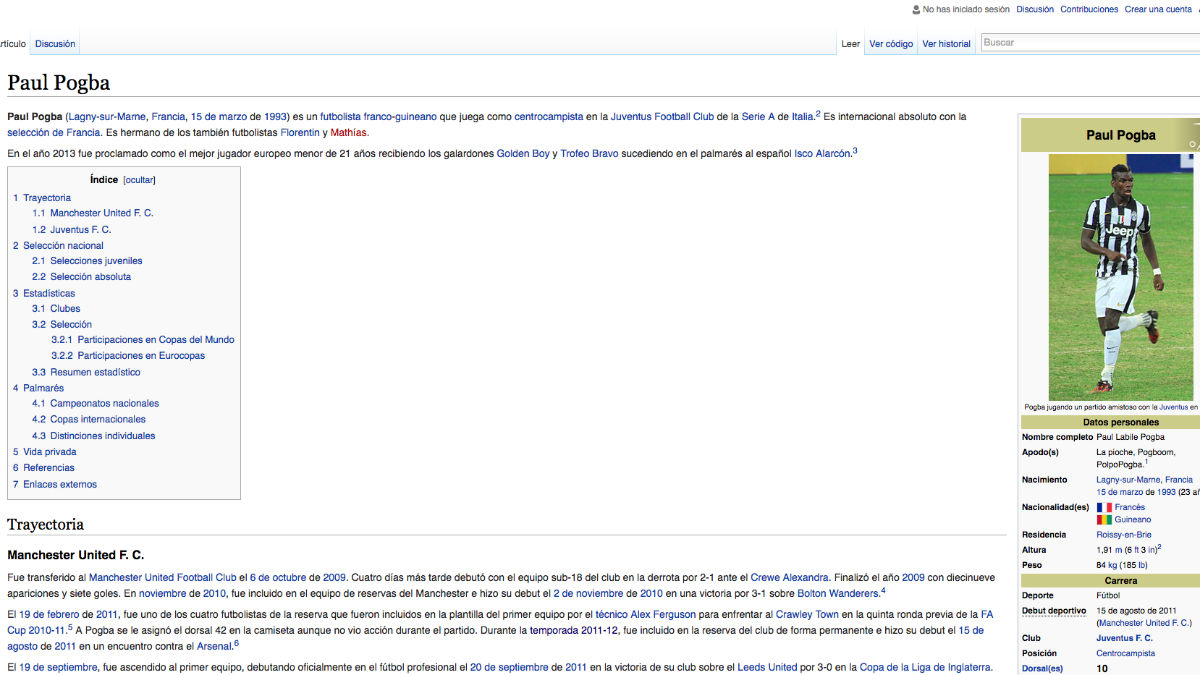Viewport: 1200px width, 675px height.
Task: Open the Arsenal link
Action: (214, 647)
